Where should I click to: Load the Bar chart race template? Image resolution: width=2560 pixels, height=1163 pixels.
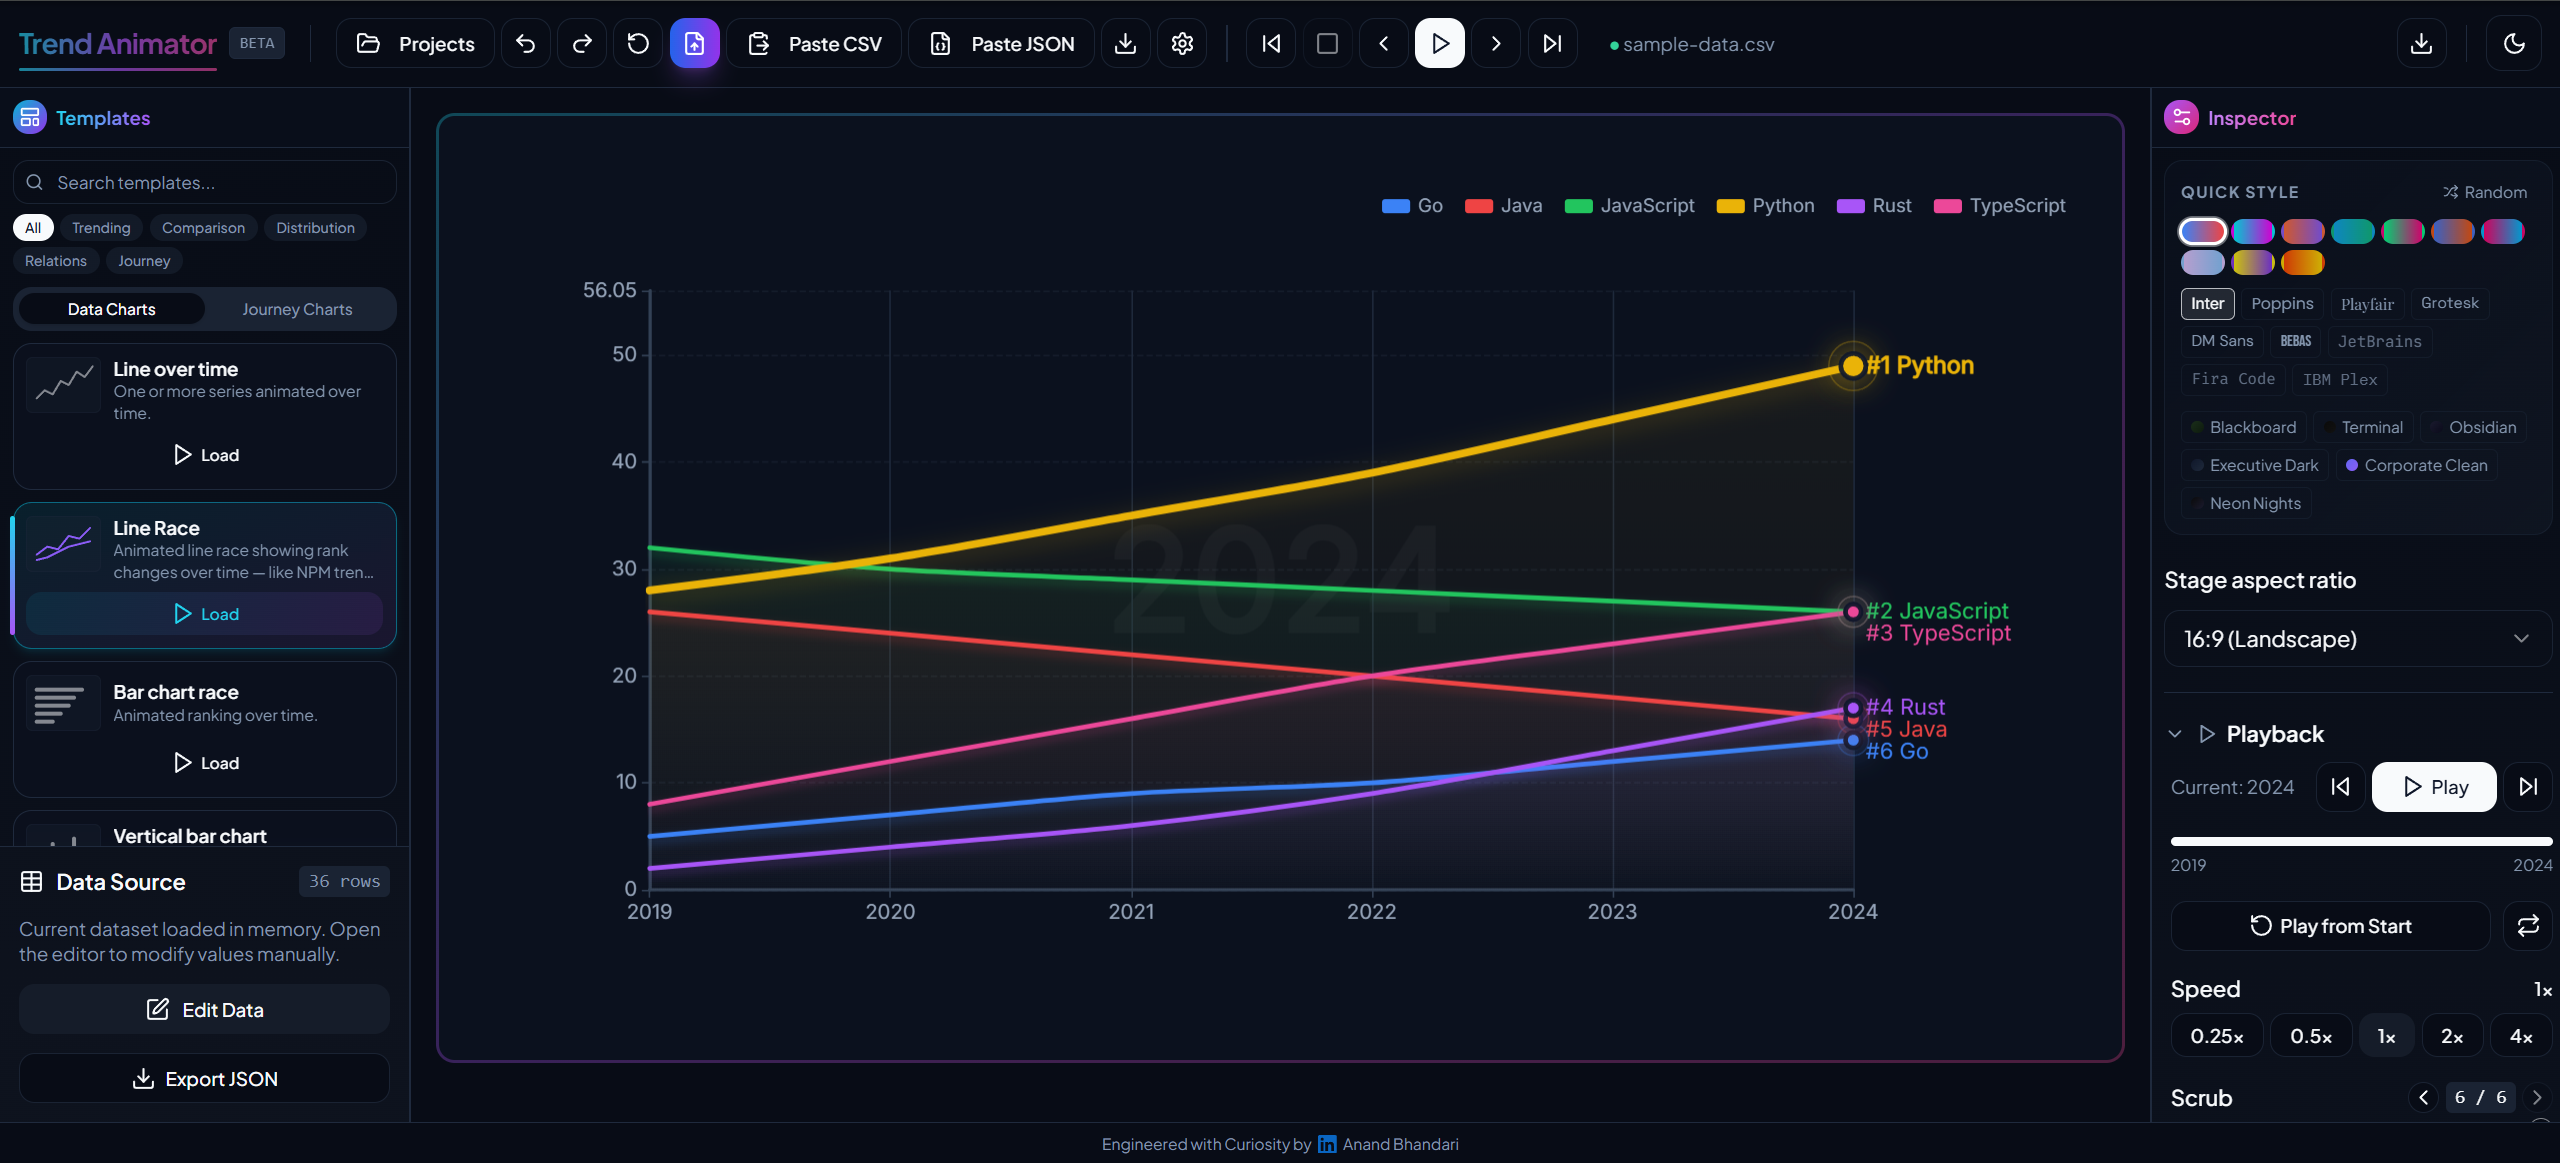click(204, 762)
